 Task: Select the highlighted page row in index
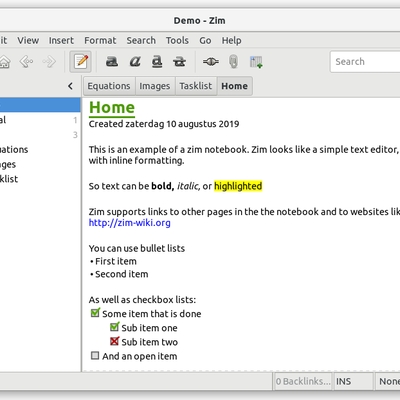click(x=40, y=105)
